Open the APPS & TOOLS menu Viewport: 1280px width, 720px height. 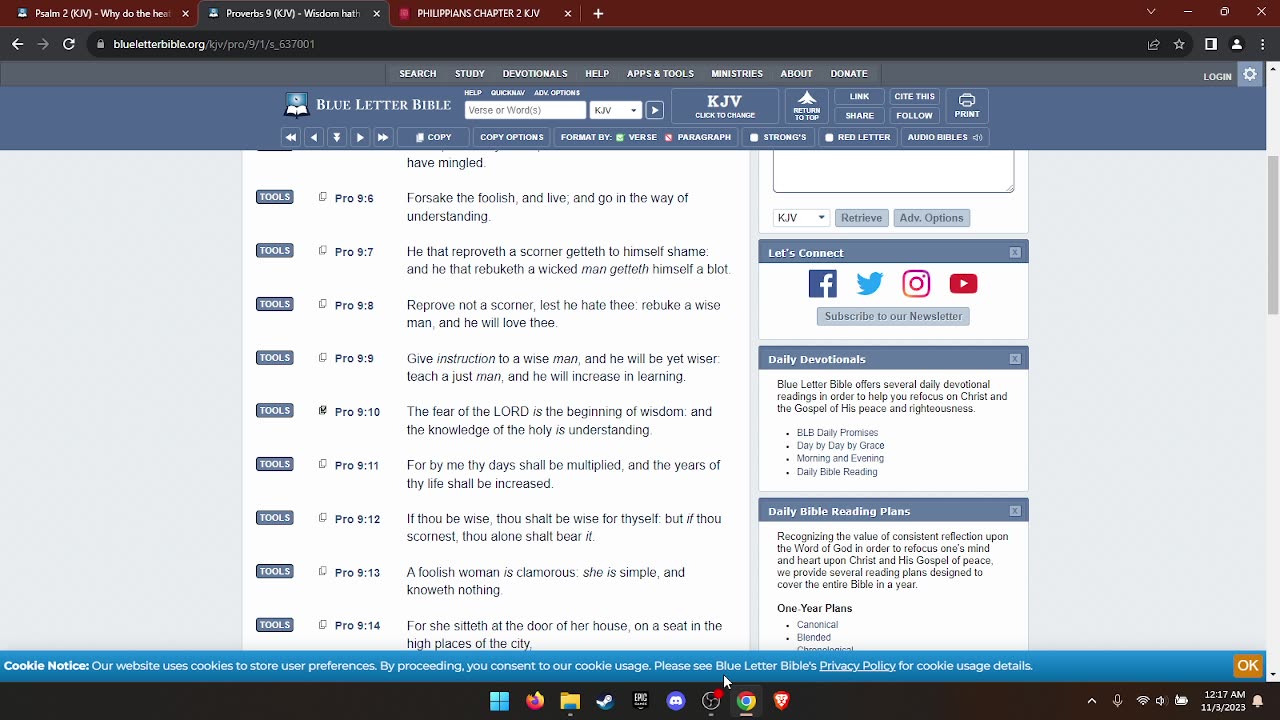click(660, 74)
